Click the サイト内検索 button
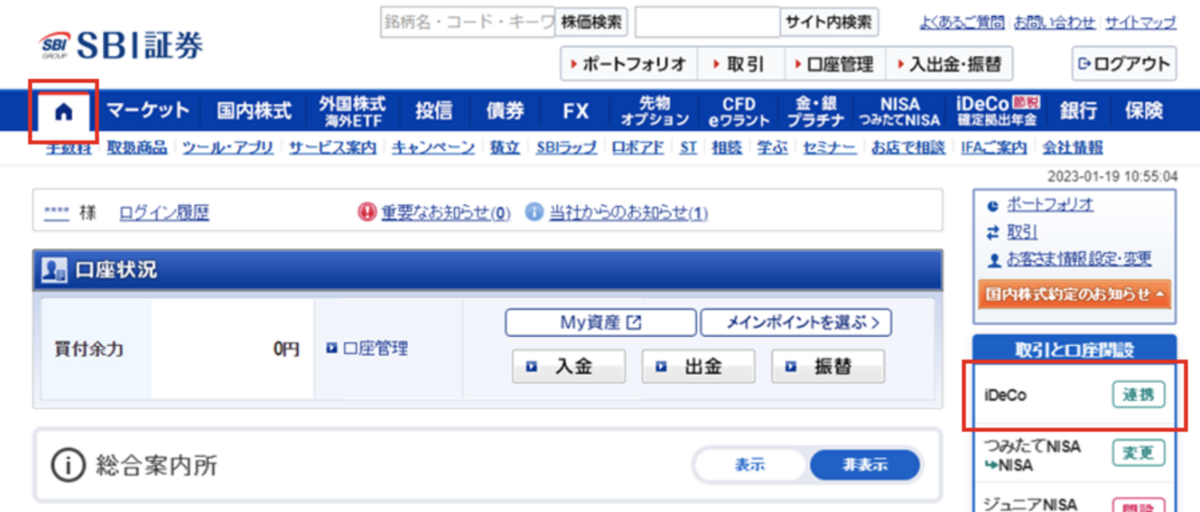 828,21
